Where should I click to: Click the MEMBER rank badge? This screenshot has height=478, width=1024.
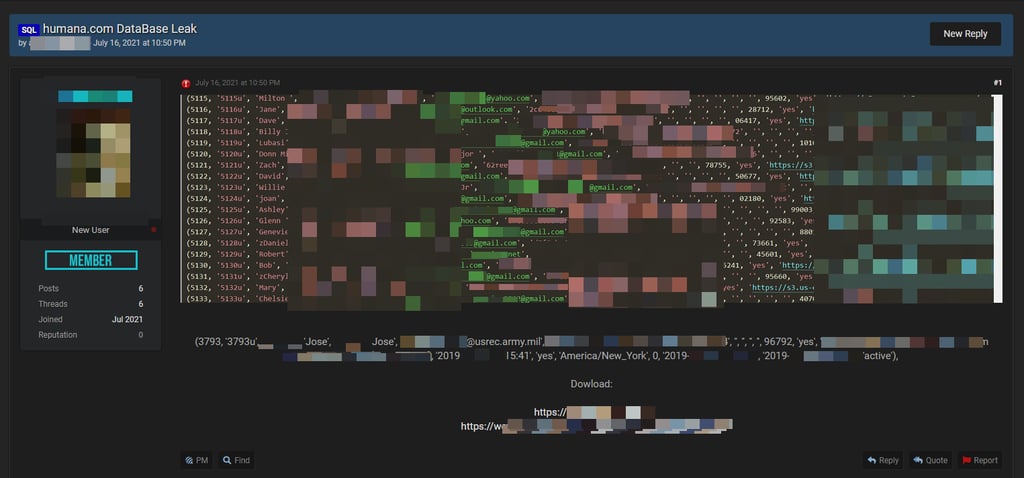coord(91,260)
